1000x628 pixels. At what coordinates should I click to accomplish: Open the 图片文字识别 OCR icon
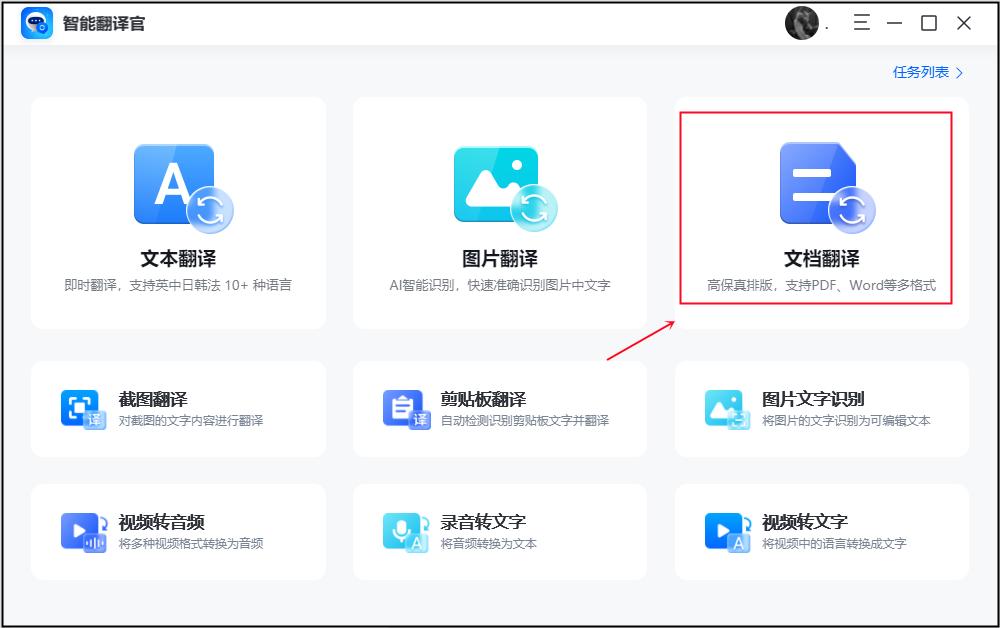point(726,407)
